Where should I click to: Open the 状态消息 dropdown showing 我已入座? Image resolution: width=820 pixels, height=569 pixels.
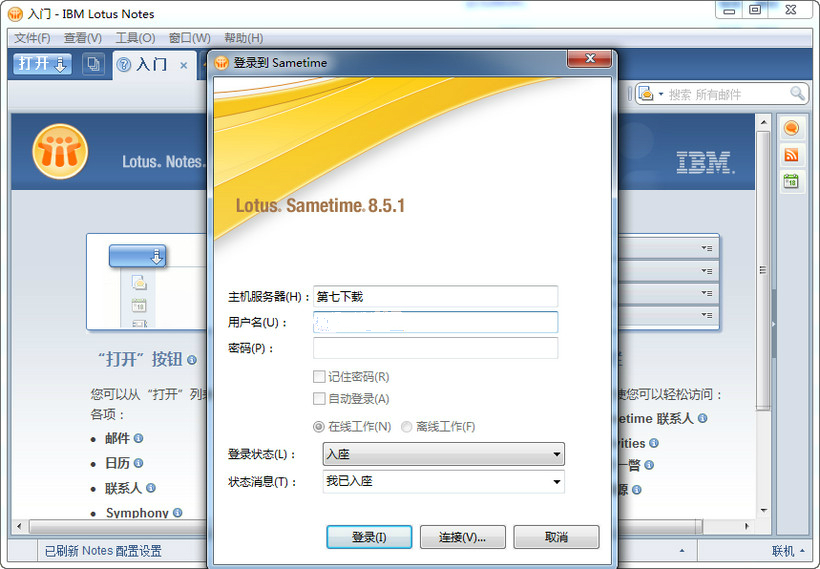443,481
